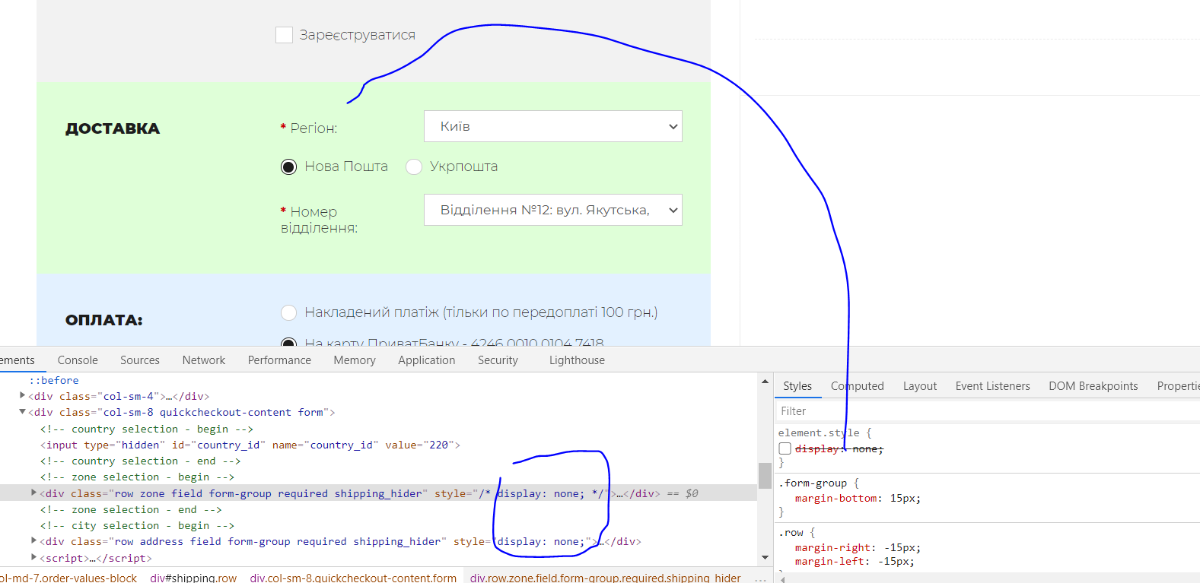This screenshot has width=1200, height=583.
Task: Click the element.style selector
Action: [x=821, y=433]
